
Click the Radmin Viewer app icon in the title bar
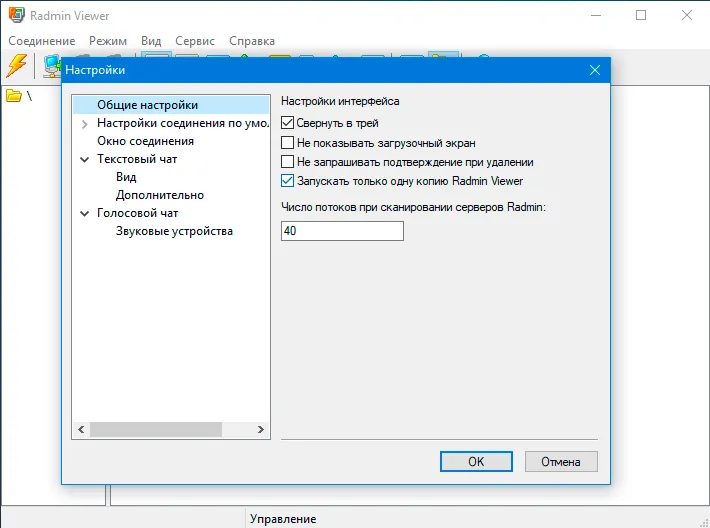16,15
